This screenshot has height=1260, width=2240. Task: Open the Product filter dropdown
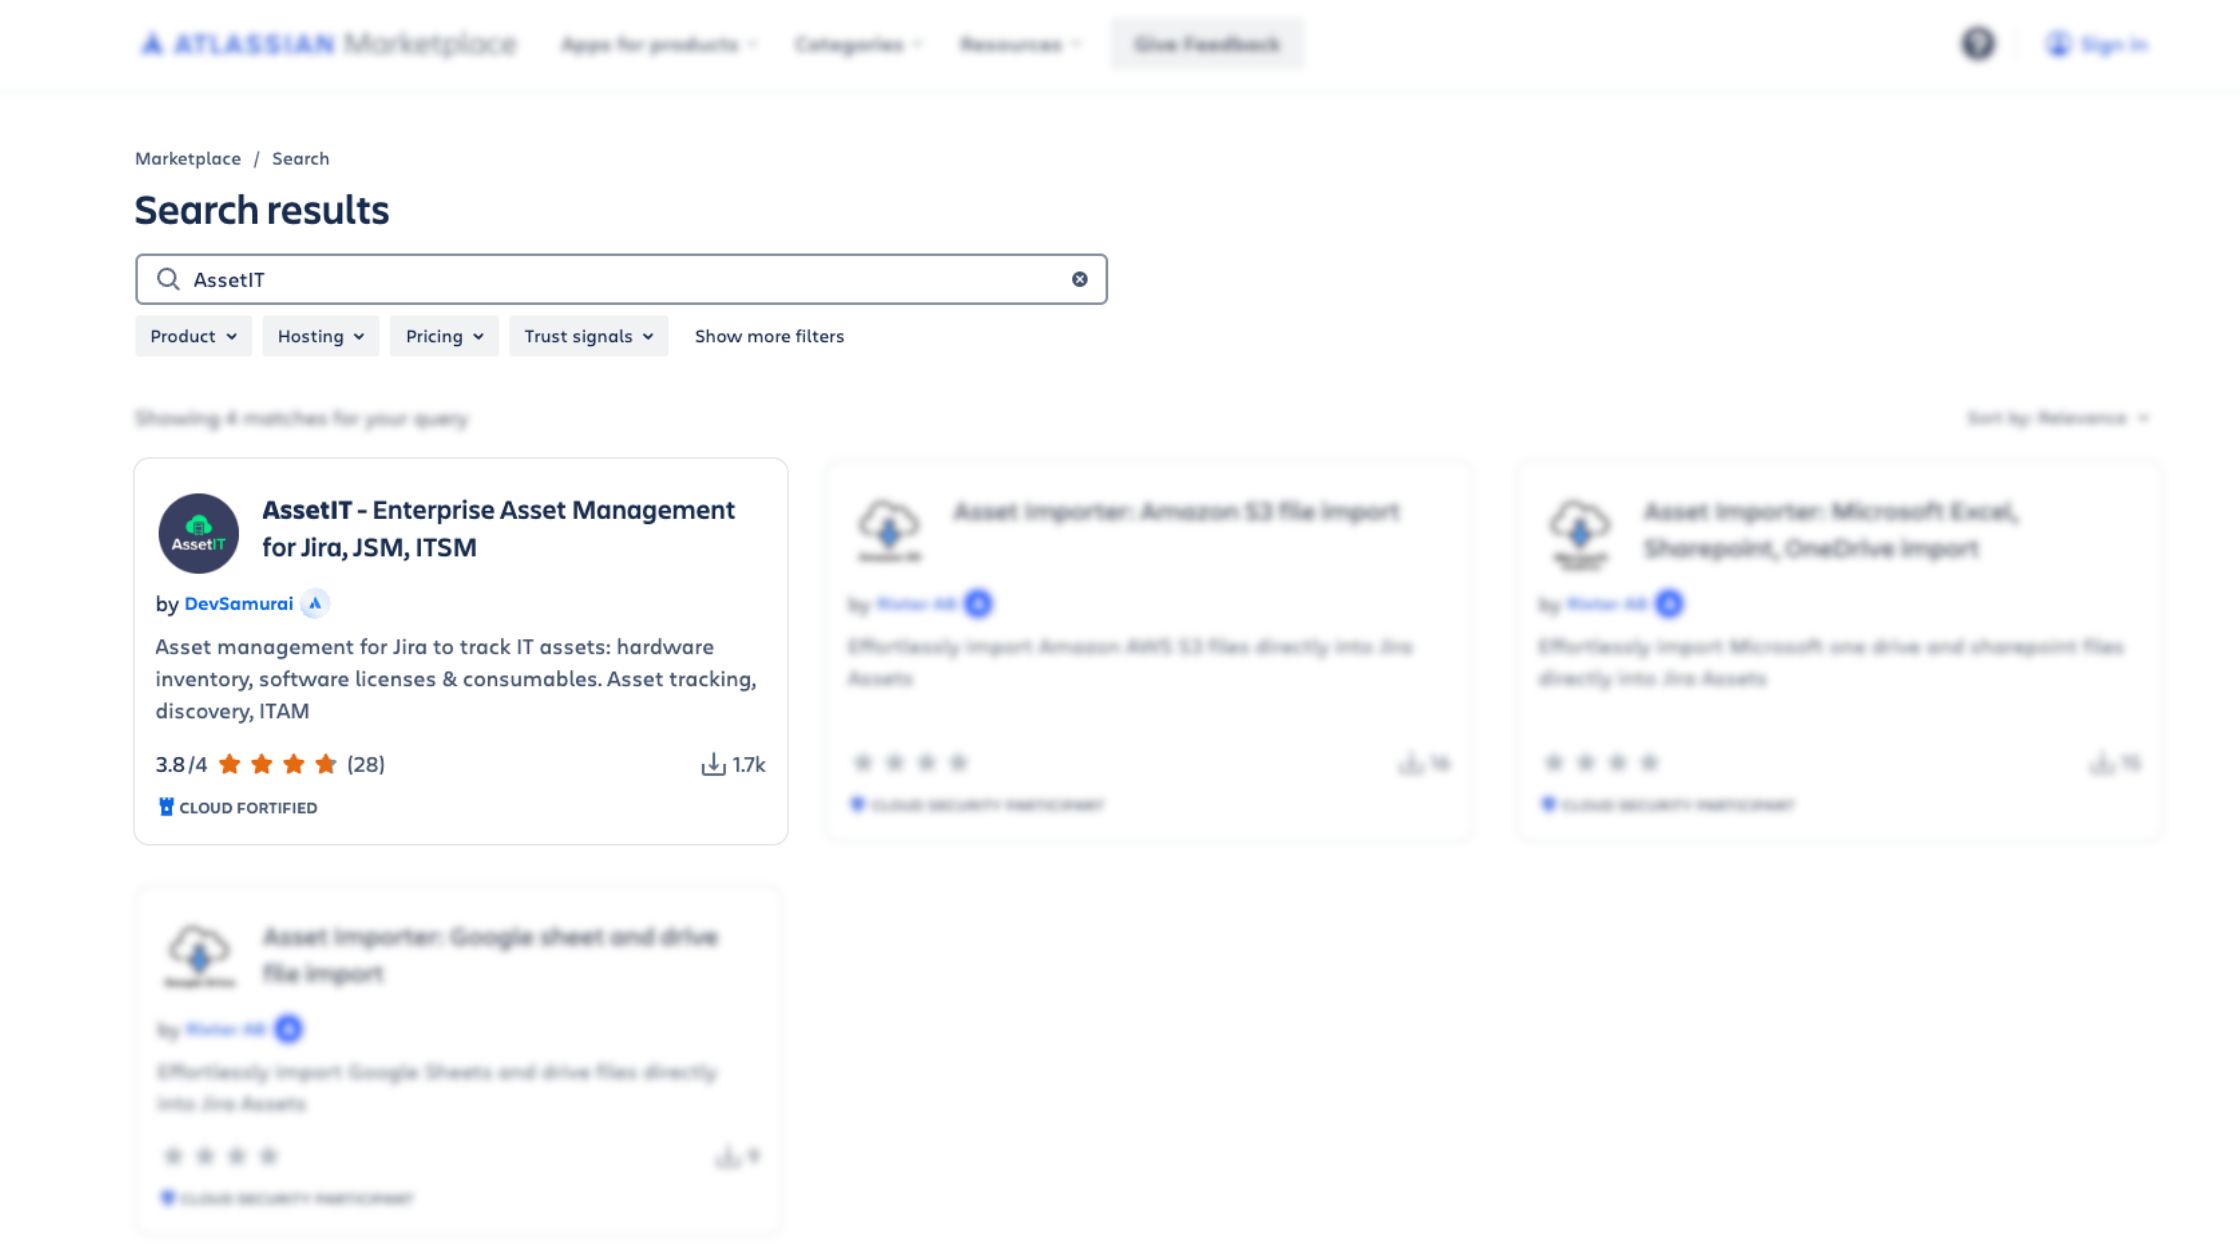(193, 336)
